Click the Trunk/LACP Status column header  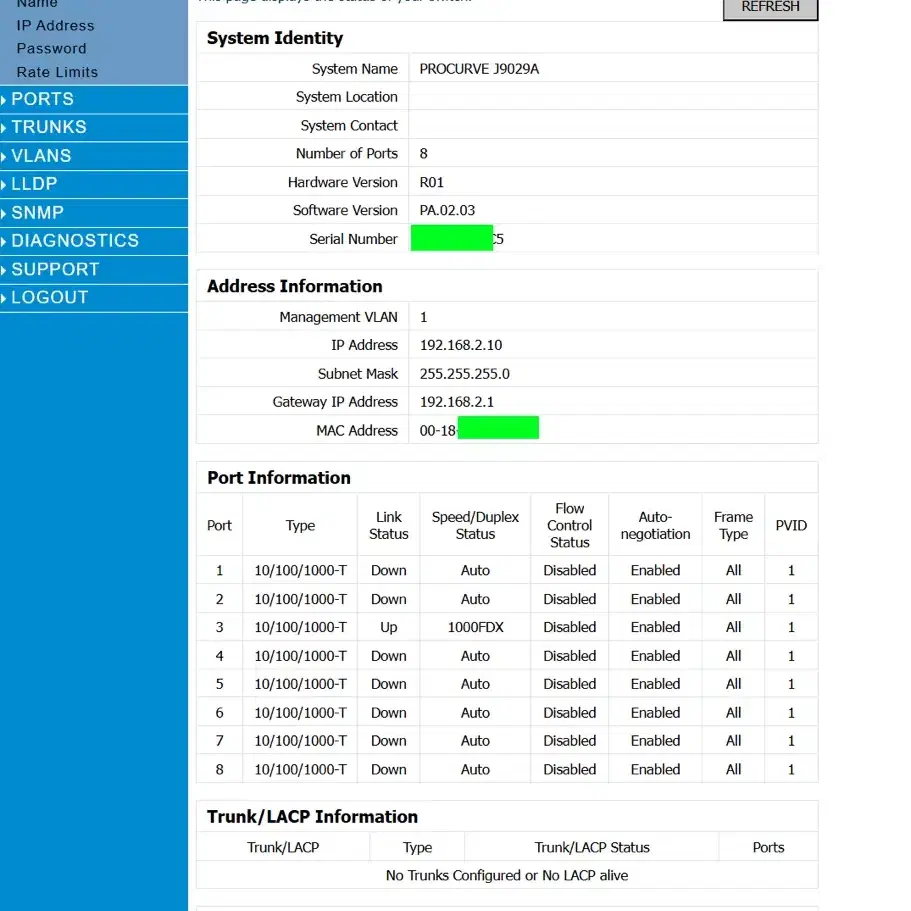[592, 848]
